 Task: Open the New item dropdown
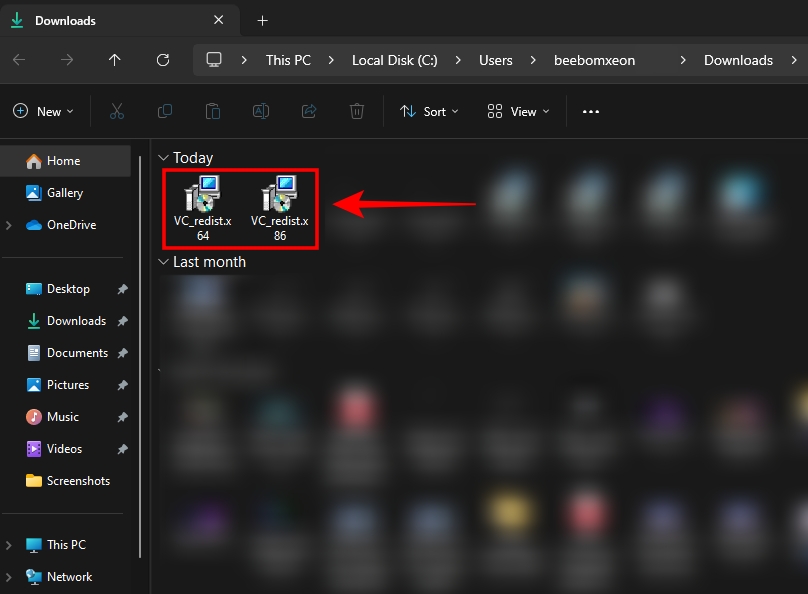[x=43, y=111]
